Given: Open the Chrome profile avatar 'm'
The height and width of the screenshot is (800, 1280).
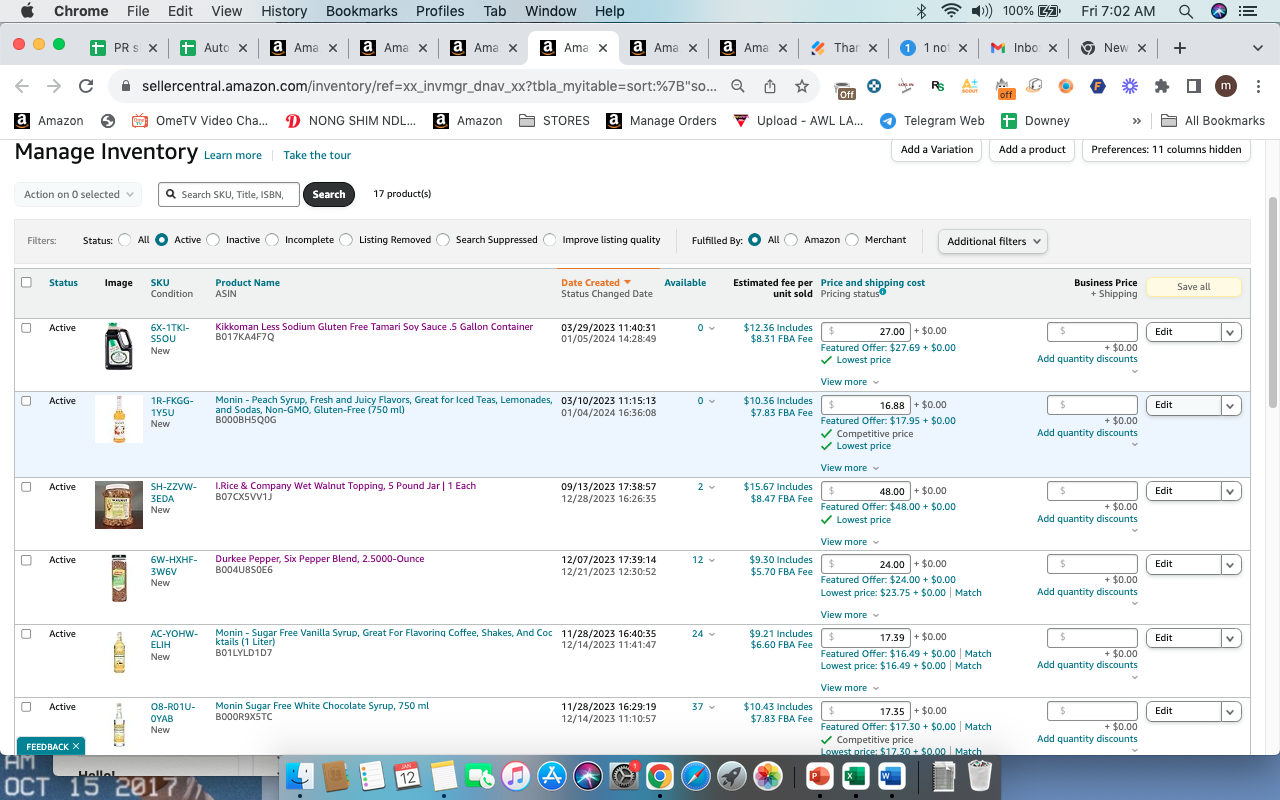Looking at the screenshot, I should click(1226, 87).
